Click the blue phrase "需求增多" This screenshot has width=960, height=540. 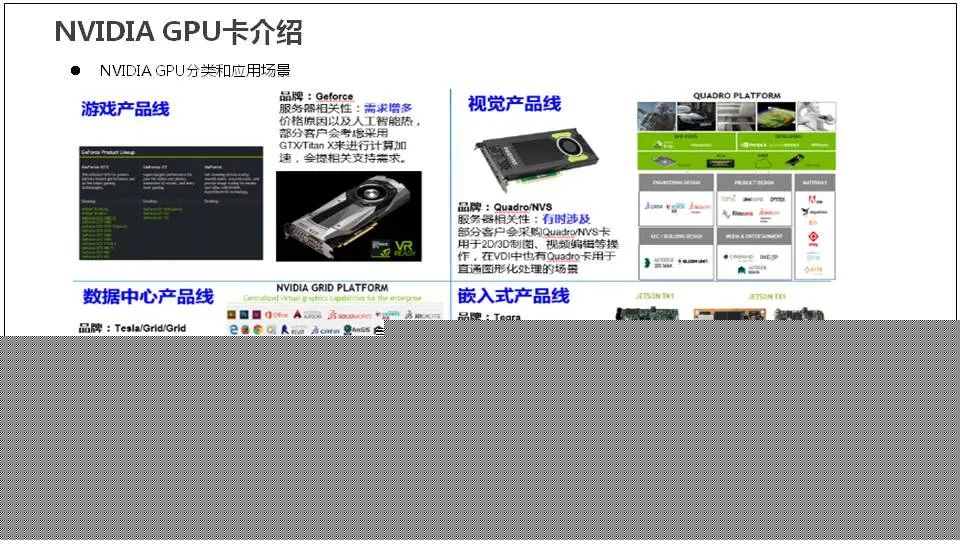388,108
